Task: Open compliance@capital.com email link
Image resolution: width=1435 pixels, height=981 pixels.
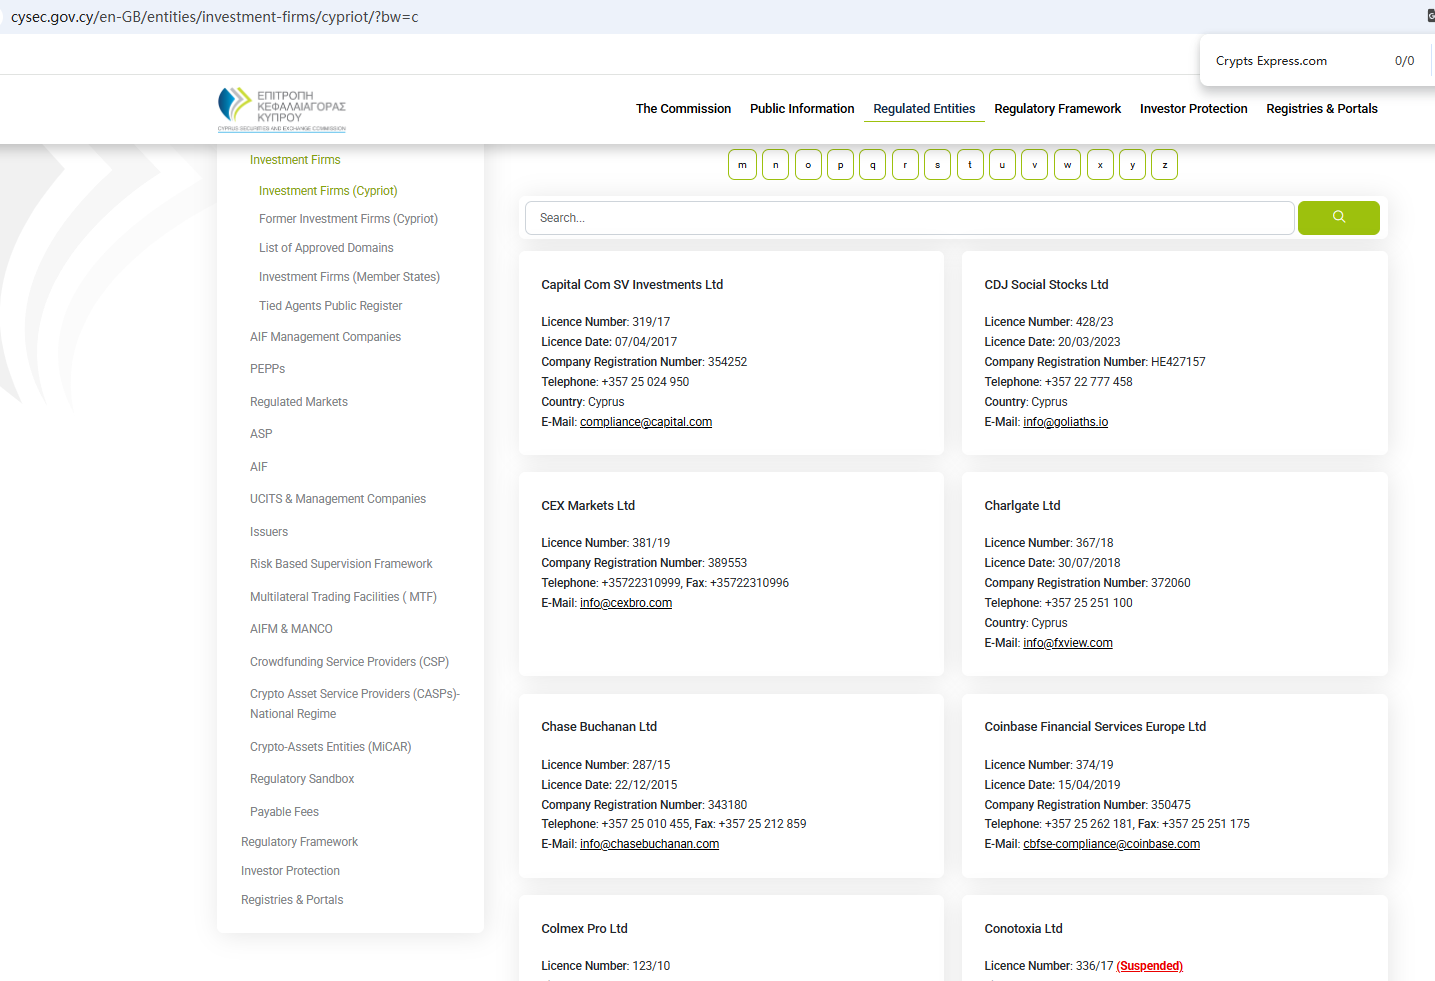Action: 646,422
